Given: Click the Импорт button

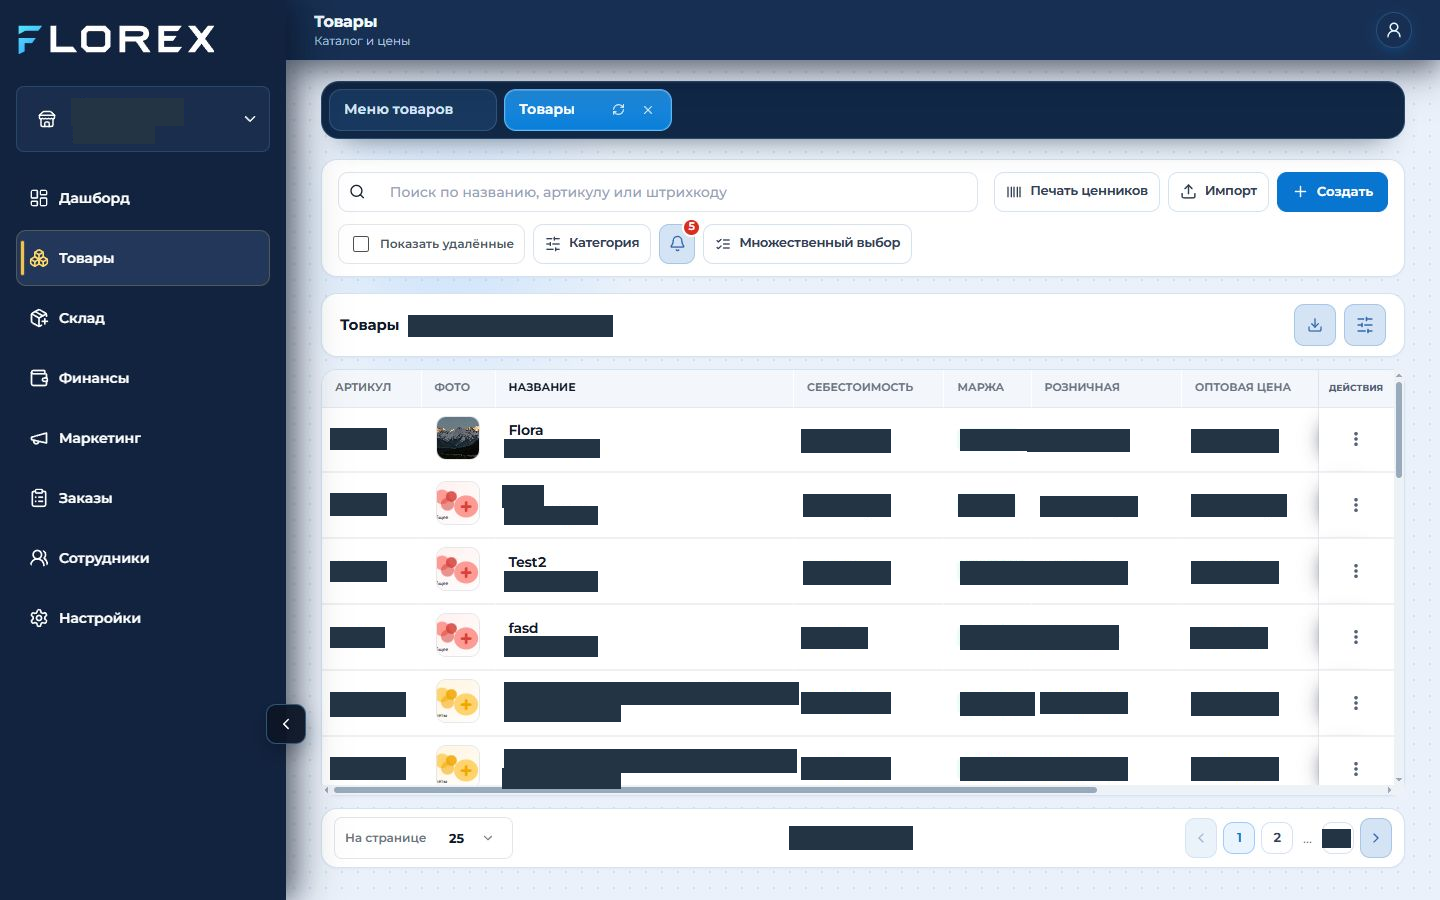Looking at the screenshot, I should 1219,192.
